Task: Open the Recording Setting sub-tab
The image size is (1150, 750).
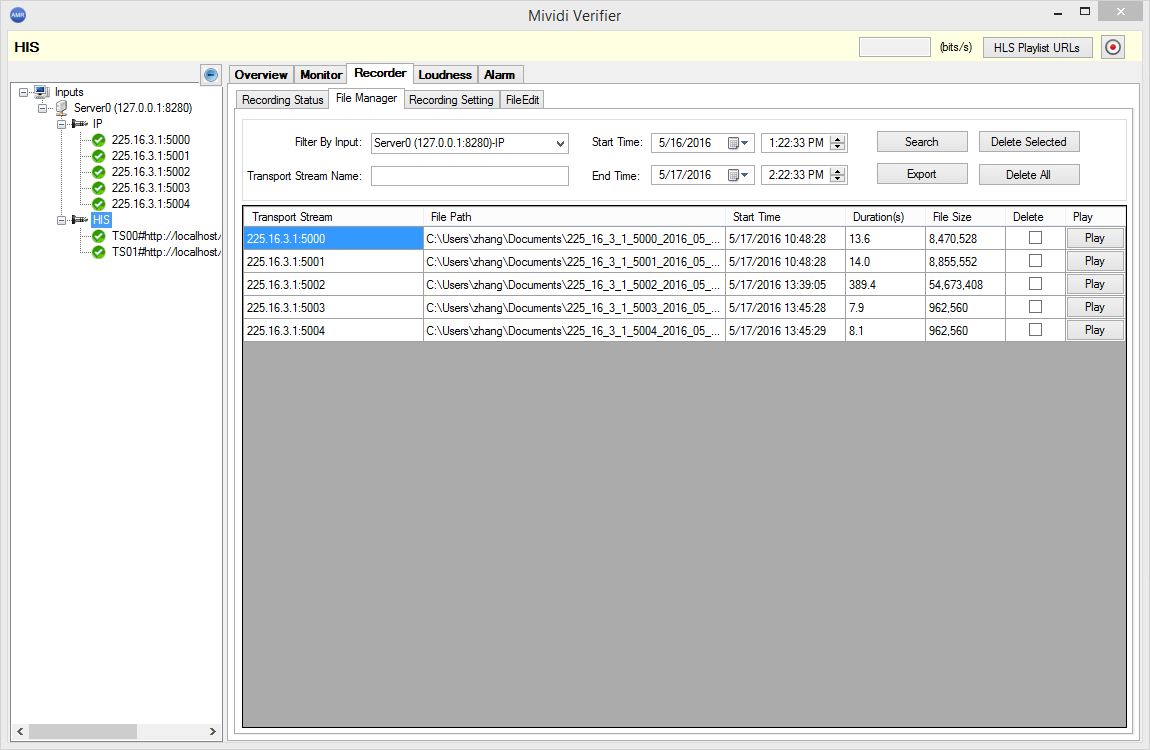Action: 451,100
